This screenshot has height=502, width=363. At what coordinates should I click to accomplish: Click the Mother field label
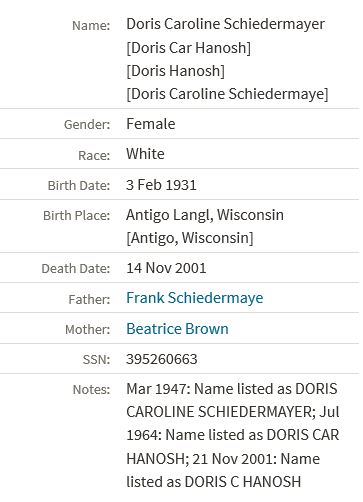click(87, 329)
